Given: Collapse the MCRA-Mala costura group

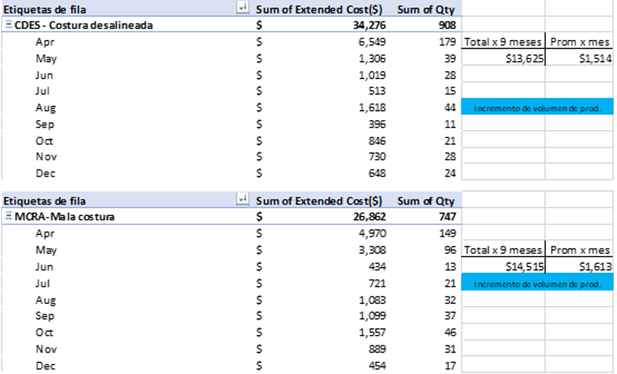Looking at the screenshot, I should (9, 216).
